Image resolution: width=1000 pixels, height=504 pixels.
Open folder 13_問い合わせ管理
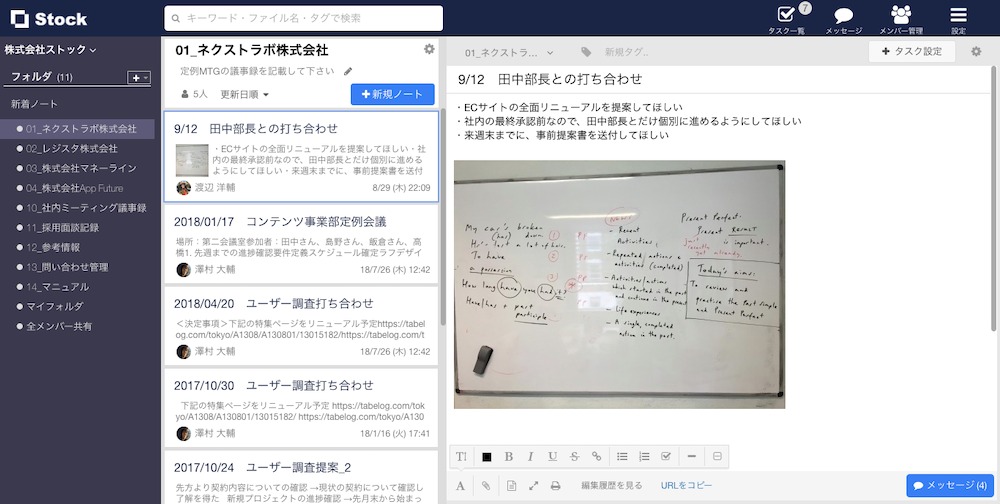click(67, 267)
